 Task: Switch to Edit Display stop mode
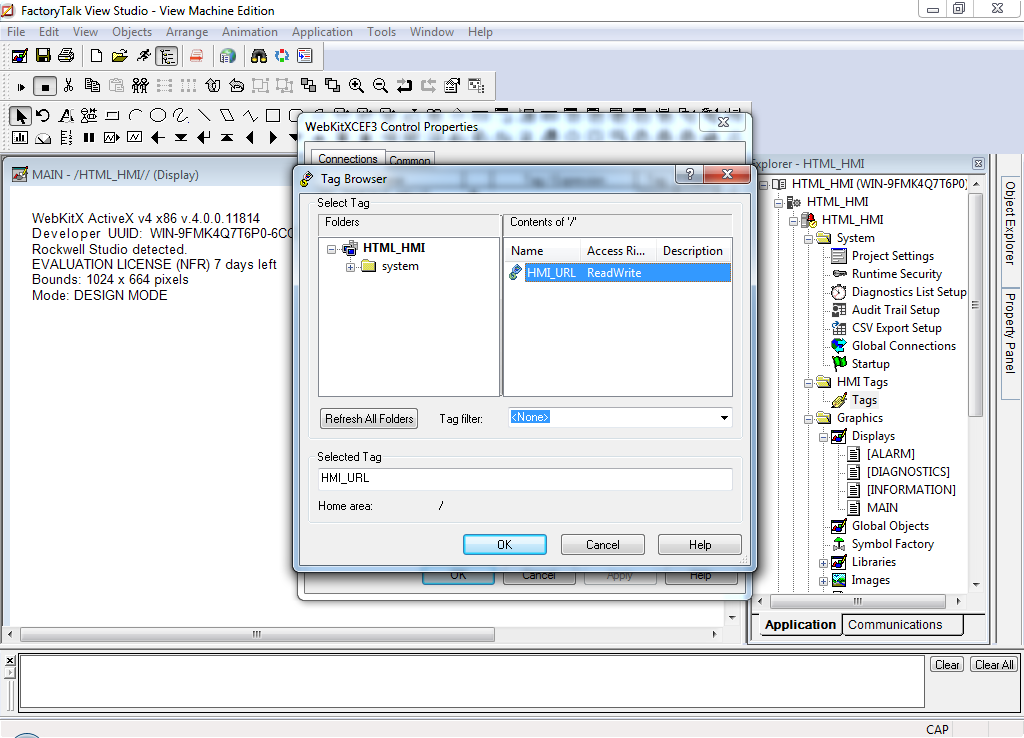pos(44,86)
